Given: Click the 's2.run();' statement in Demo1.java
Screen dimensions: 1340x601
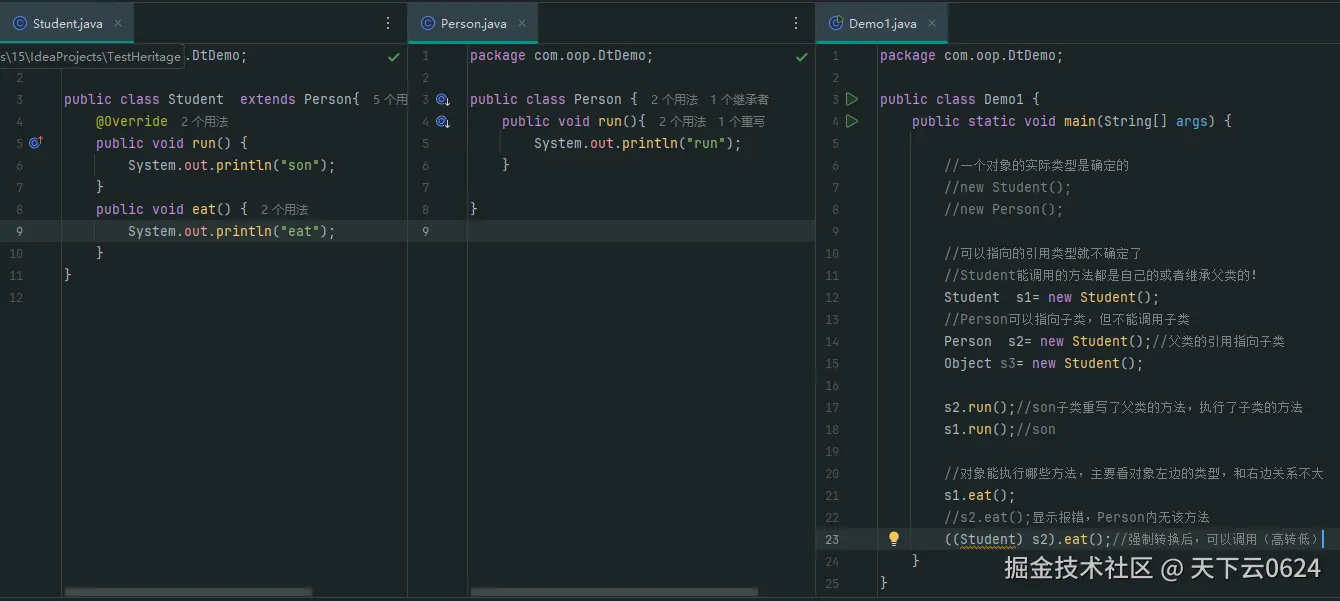Looking at the screenshot, I should pos(980,407).
